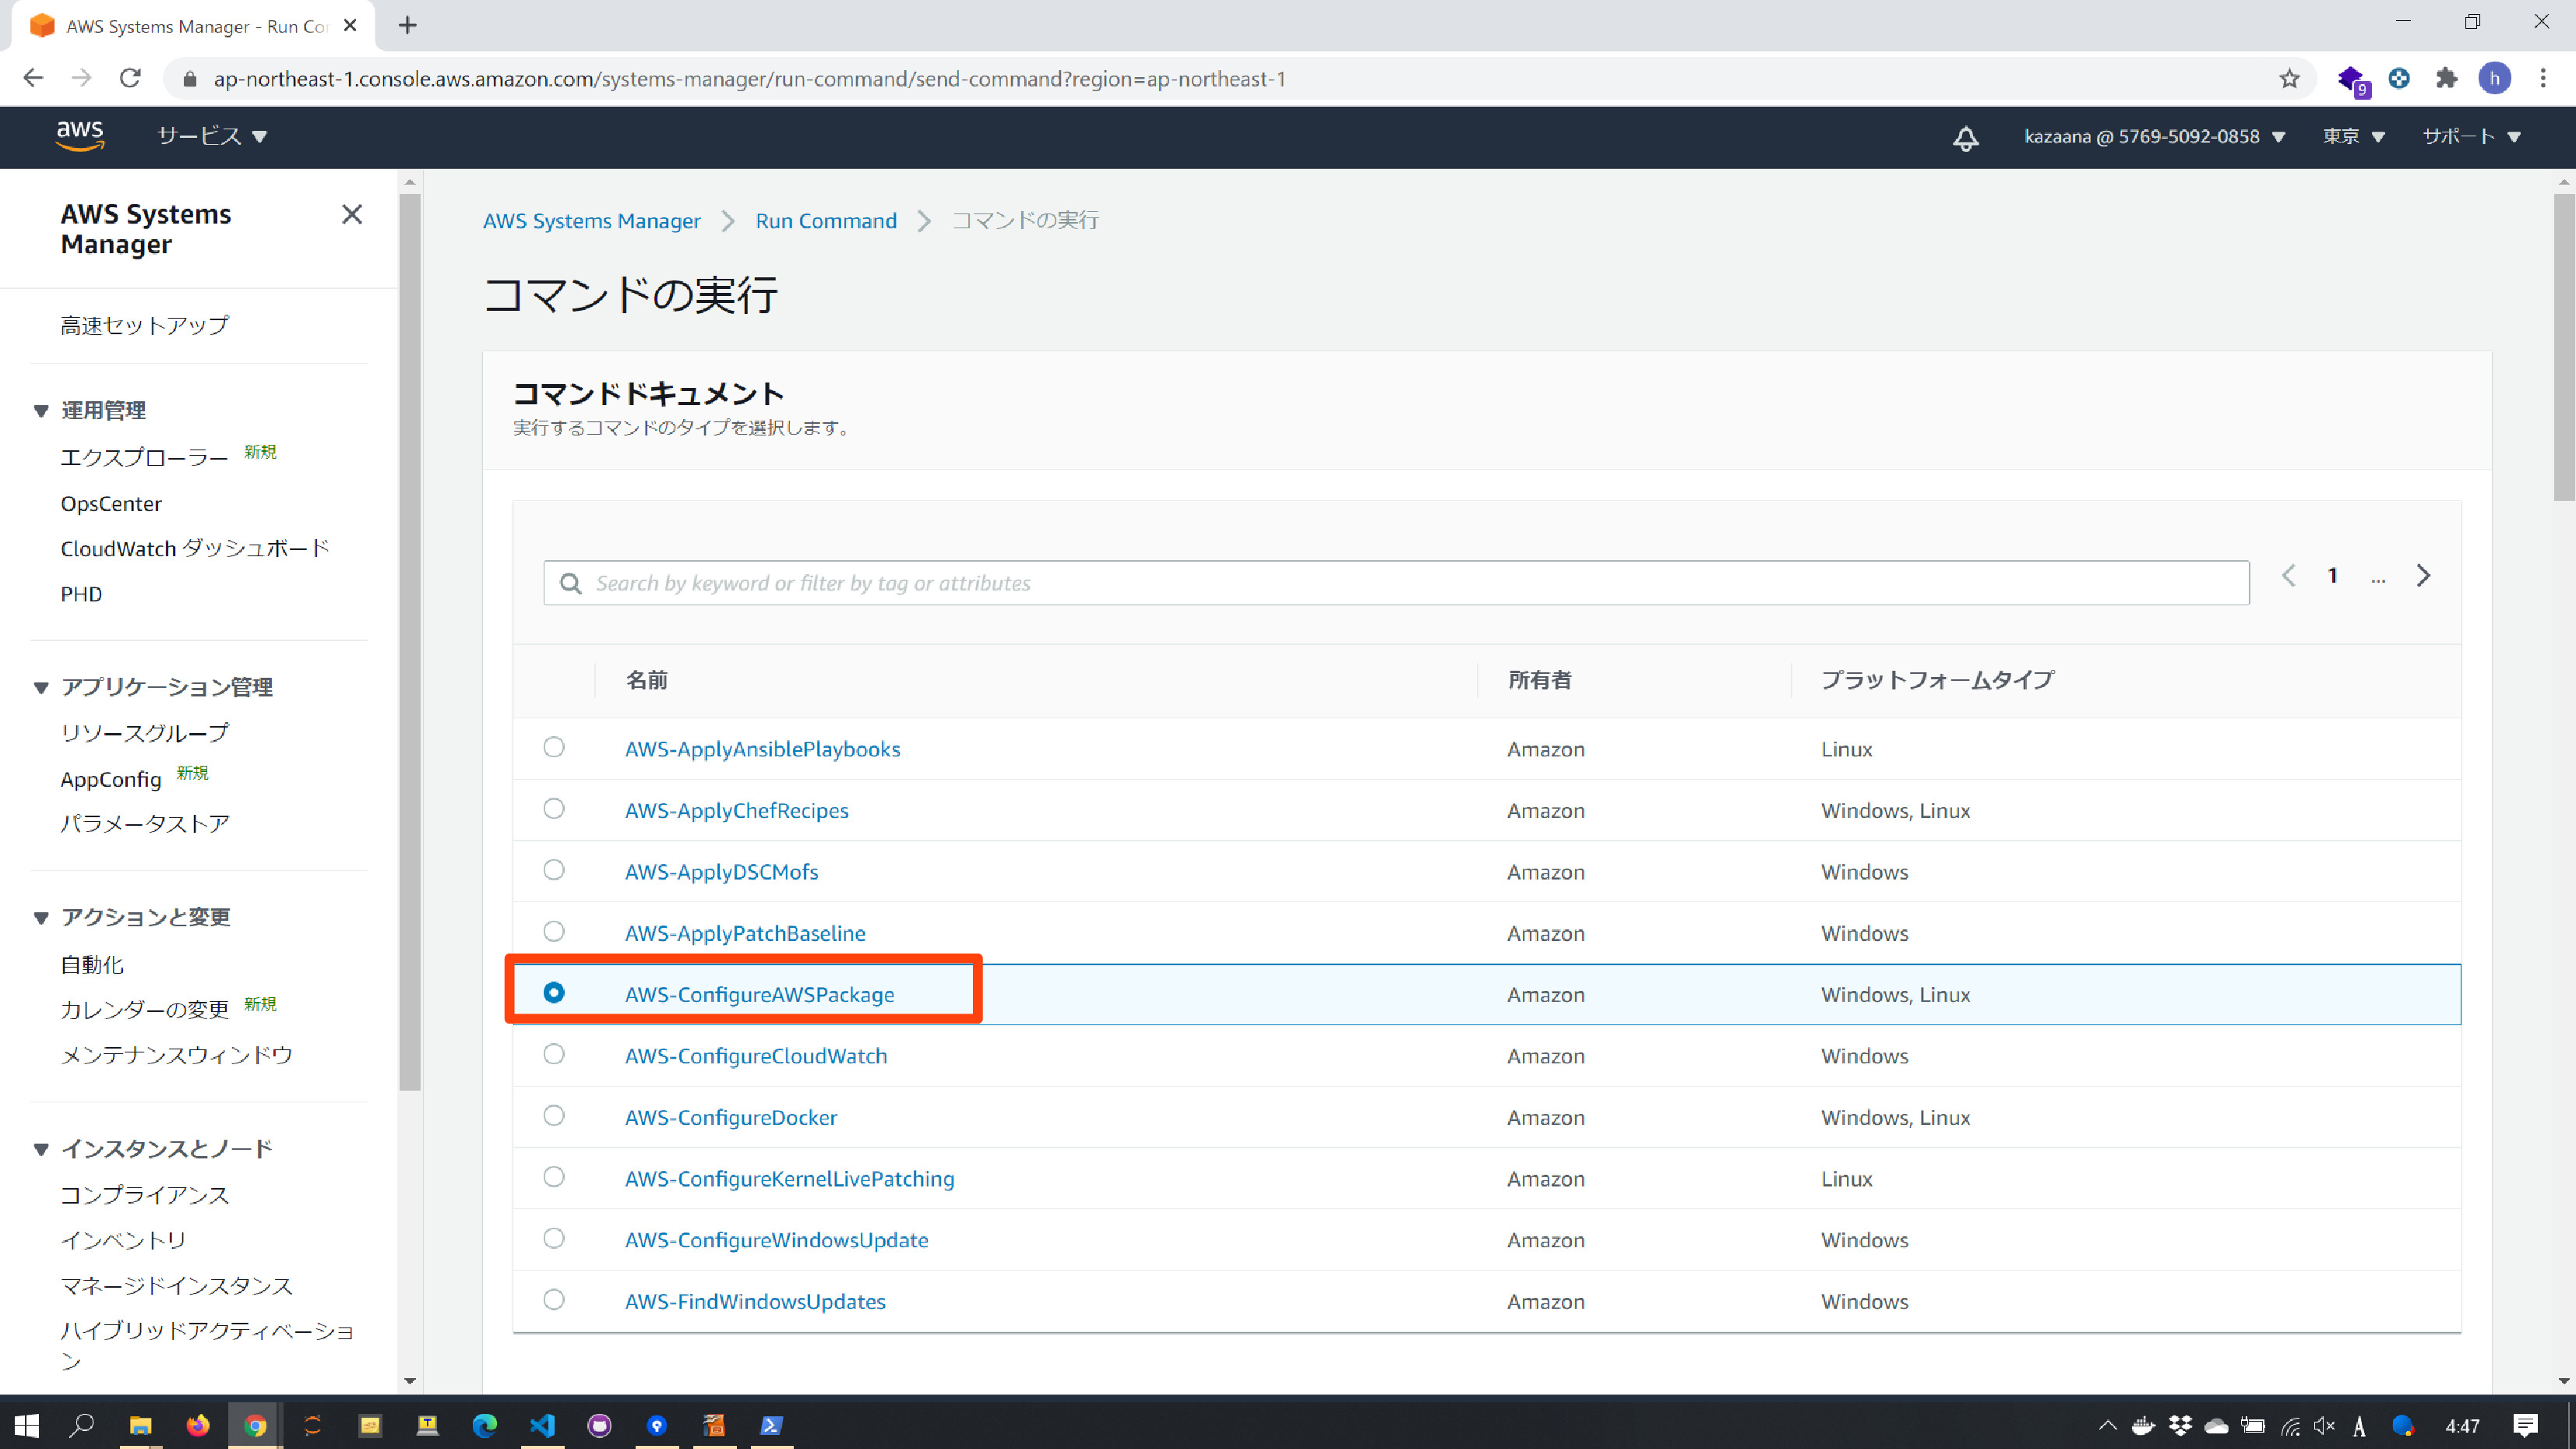Image resolution: width=2576 pixels, height=1449 pixels.
Task: Click purple extension icon with badge
Action: pos(2353,80)
